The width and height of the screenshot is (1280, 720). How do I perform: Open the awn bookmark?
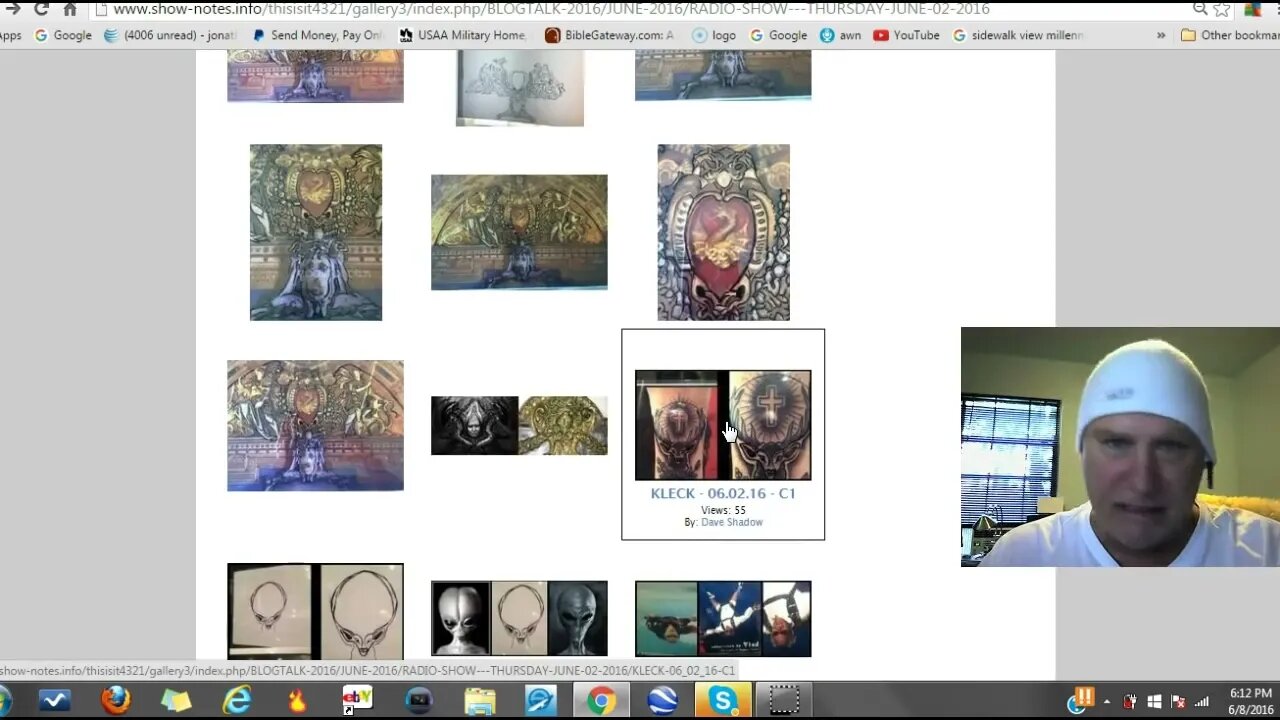click(840, 35)
